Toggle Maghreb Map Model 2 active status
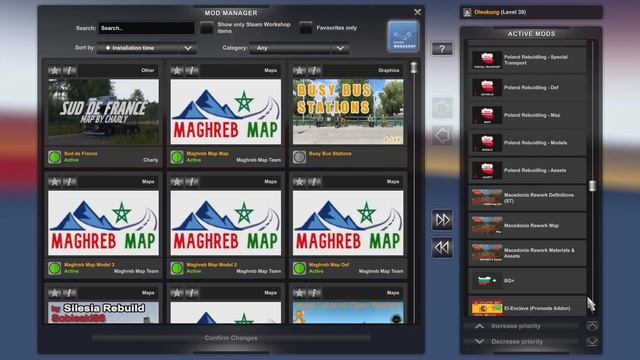The height and width of the screenshot is (360, 640). [x=177, y=268]
